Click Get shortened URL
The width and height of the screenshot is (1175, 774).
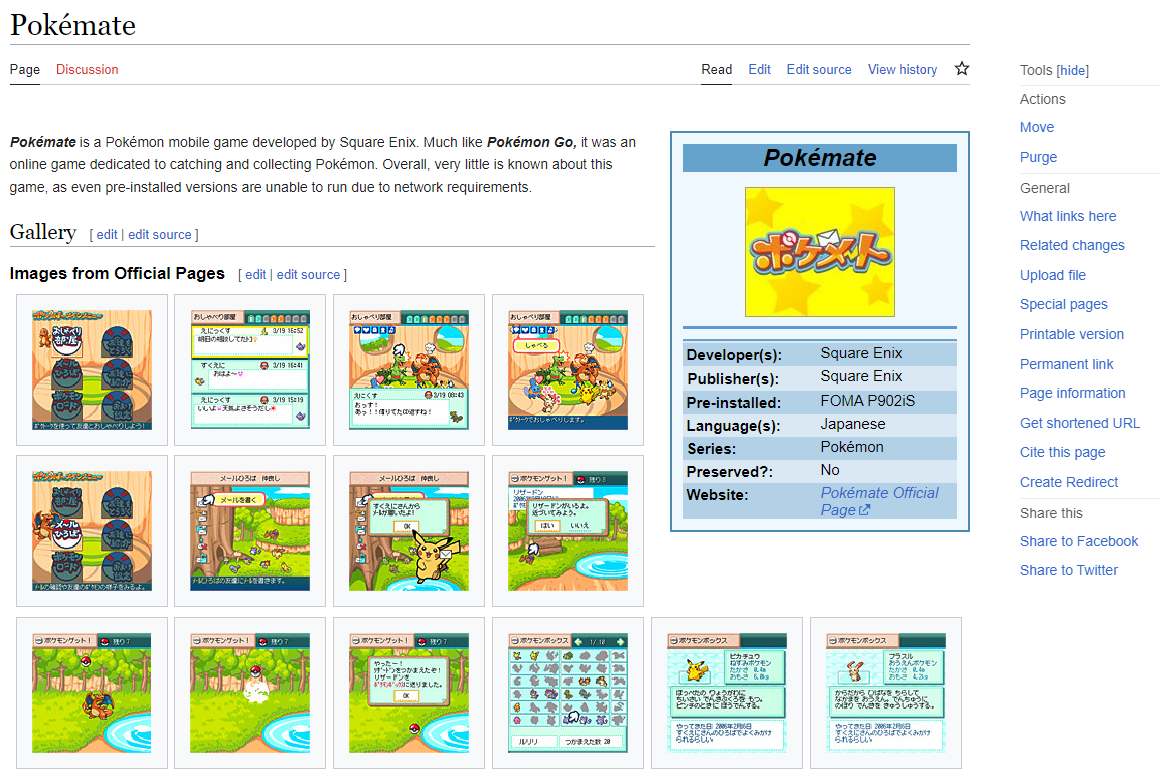tap(1079, 424)
